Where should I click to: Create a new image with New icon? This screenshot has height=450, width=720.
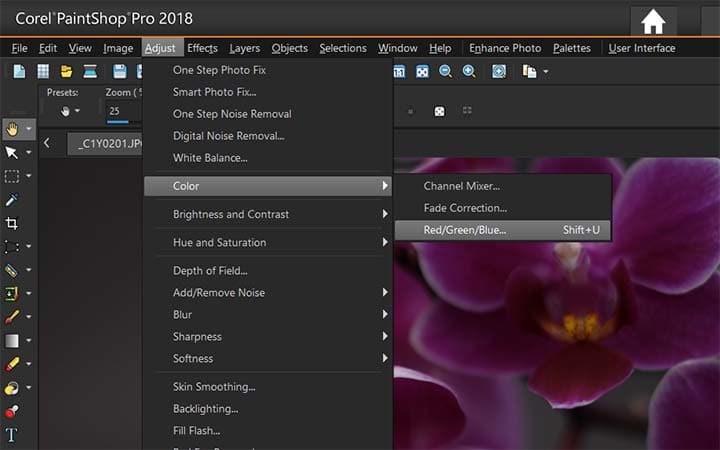[x=19, y=72]
